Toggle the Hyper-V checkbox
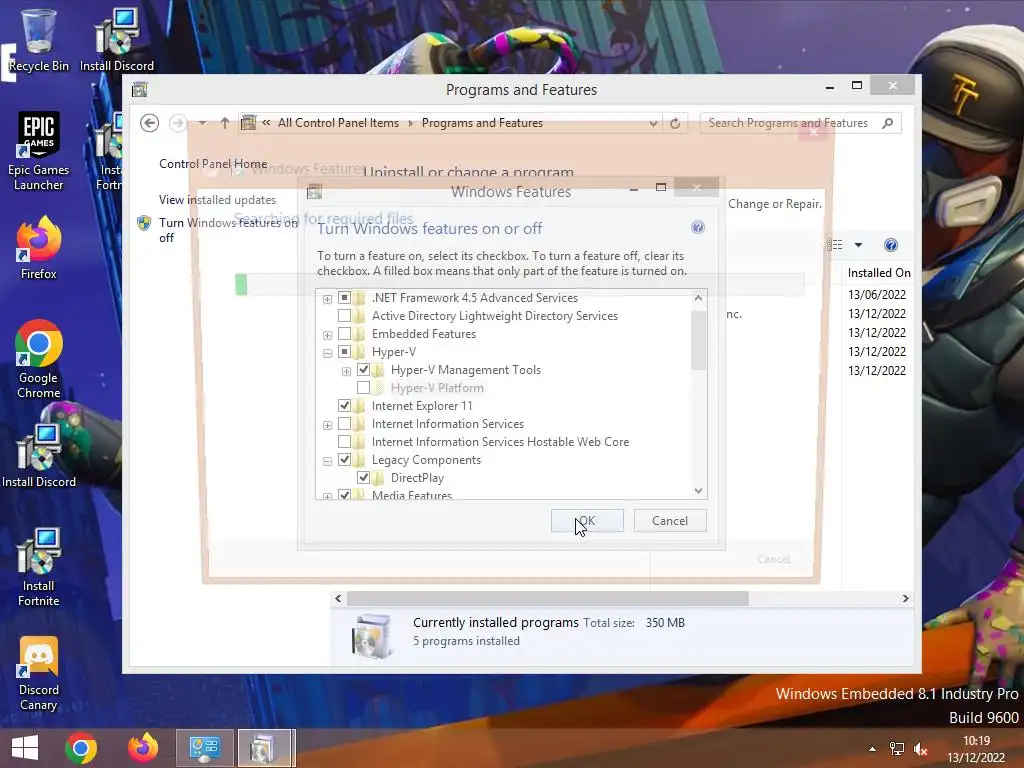Screen dimensions: 1024x768 pyautogui.click(x=344, y=352)
